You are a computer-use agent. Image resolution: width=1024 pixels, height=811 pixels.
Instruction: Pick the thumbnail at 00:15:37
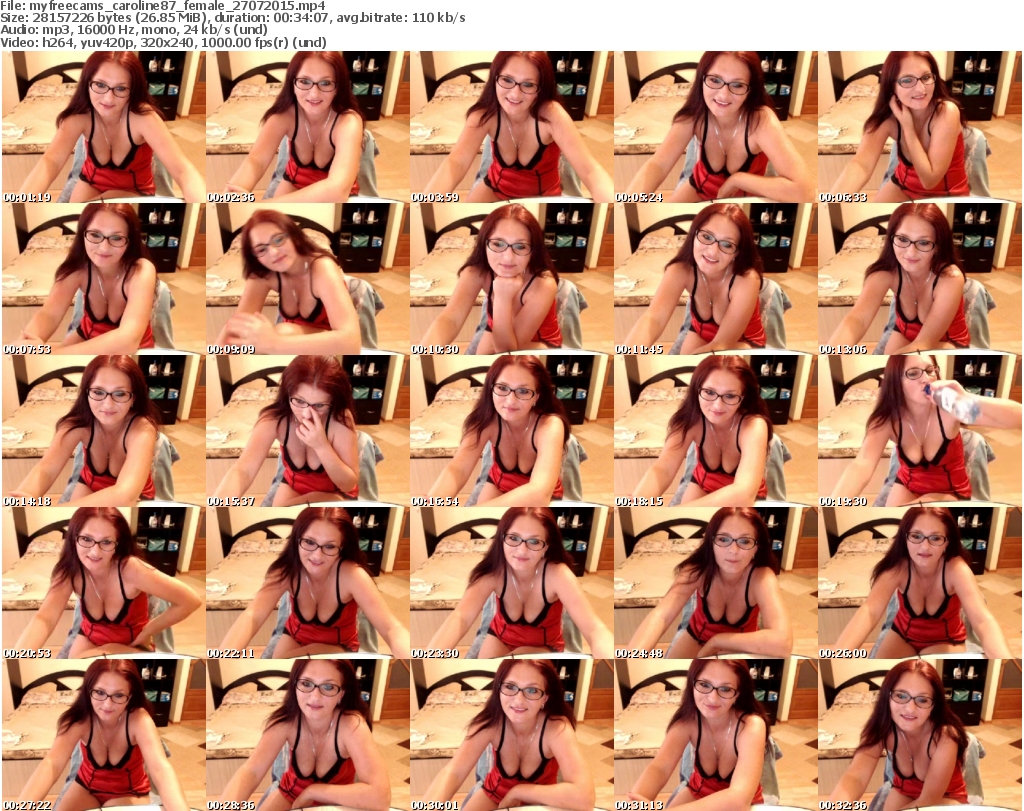coord(308,431)
